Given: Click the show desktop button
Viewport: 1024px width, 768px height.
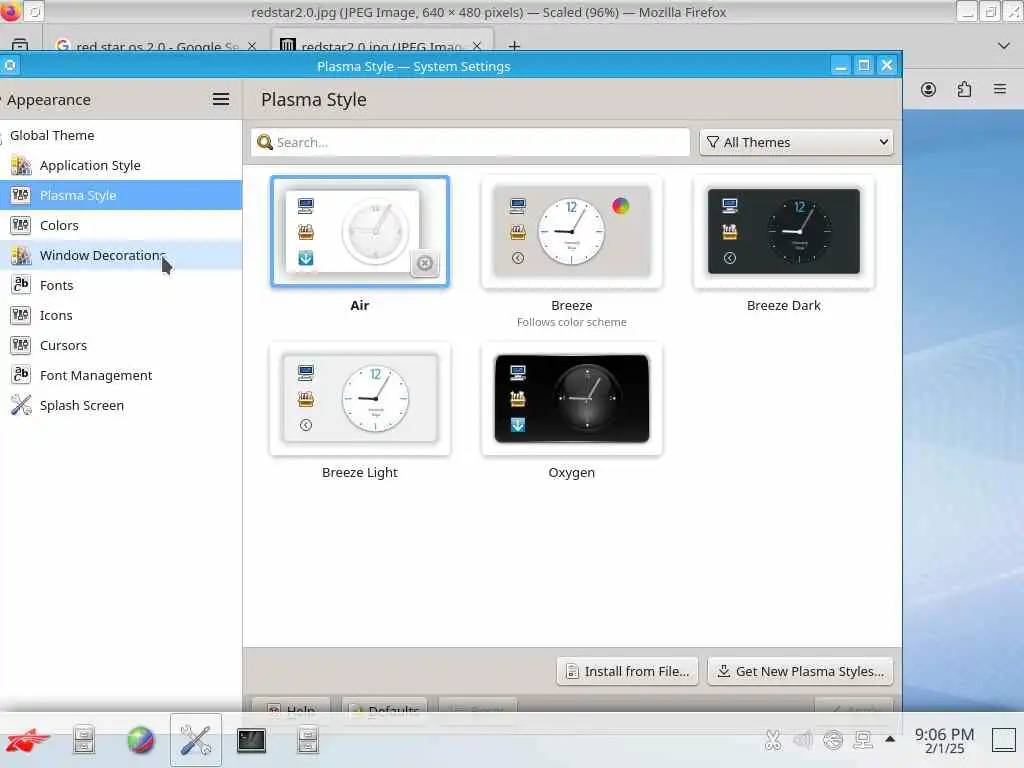Looking at the screenshot, I should click(1003, 740).
